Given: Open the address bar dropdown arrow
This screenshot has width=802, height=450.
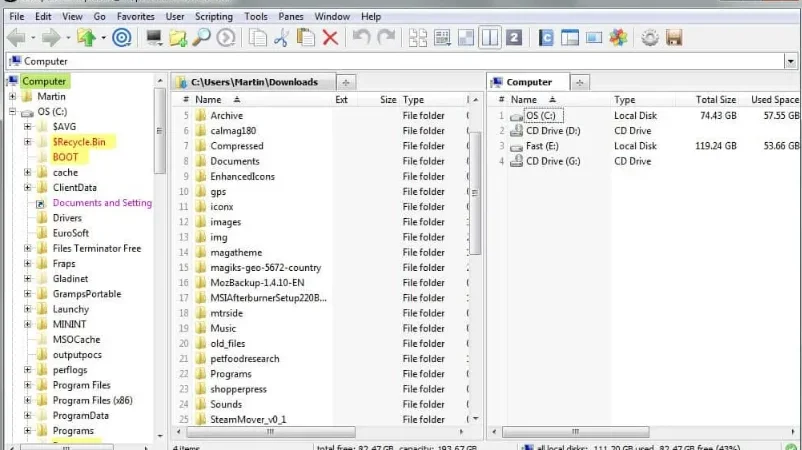Looking at the screenshot, I should coord(791,61).
